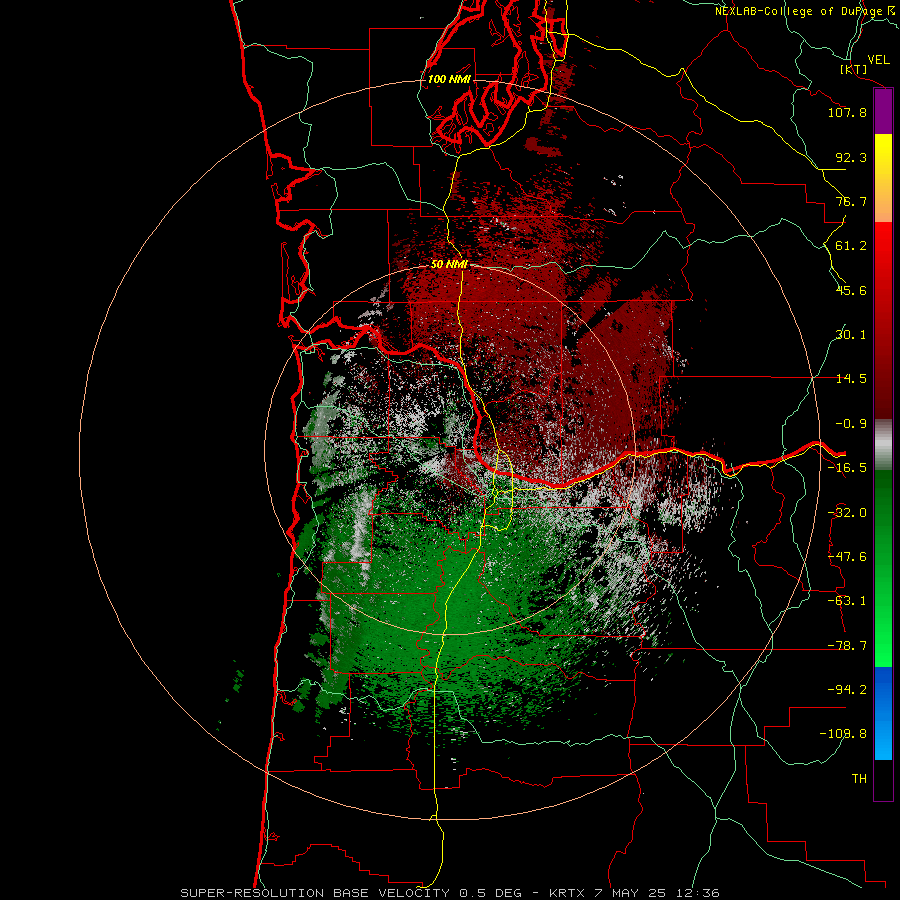This screenshot has width=900, height=900.
Task: Click the -32.0 legend value
Action: (x=847, y=513)
